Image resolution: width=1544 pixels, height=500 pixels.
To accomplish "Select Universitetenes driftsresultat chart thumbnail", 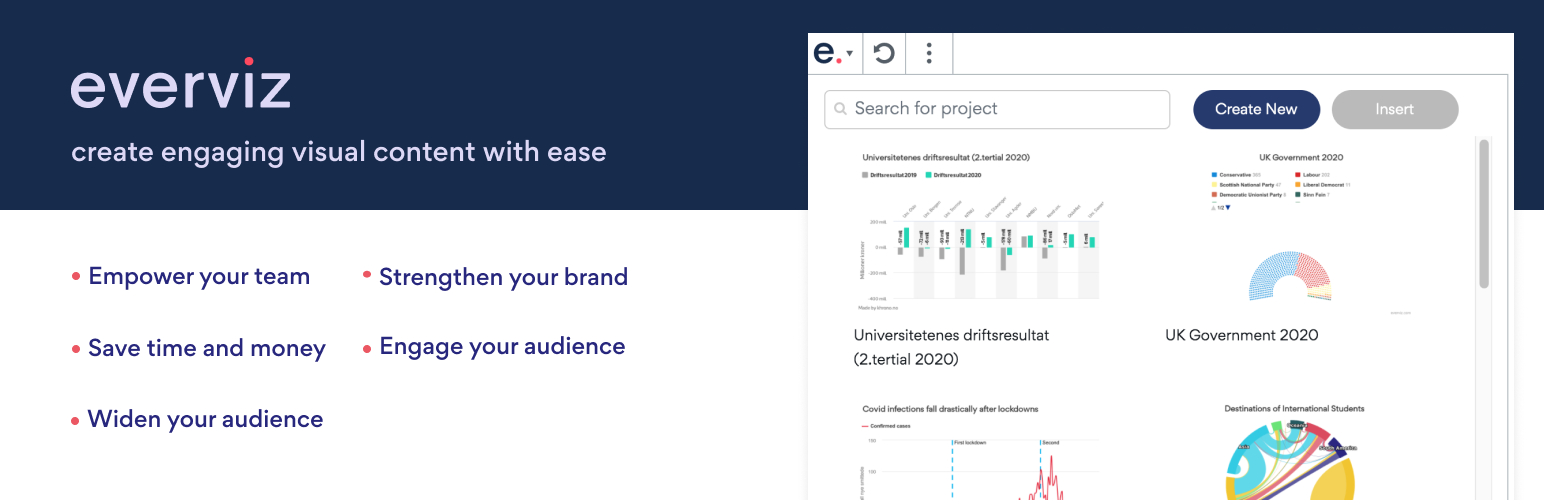I will pyautogui.click(x=979, y=232).
